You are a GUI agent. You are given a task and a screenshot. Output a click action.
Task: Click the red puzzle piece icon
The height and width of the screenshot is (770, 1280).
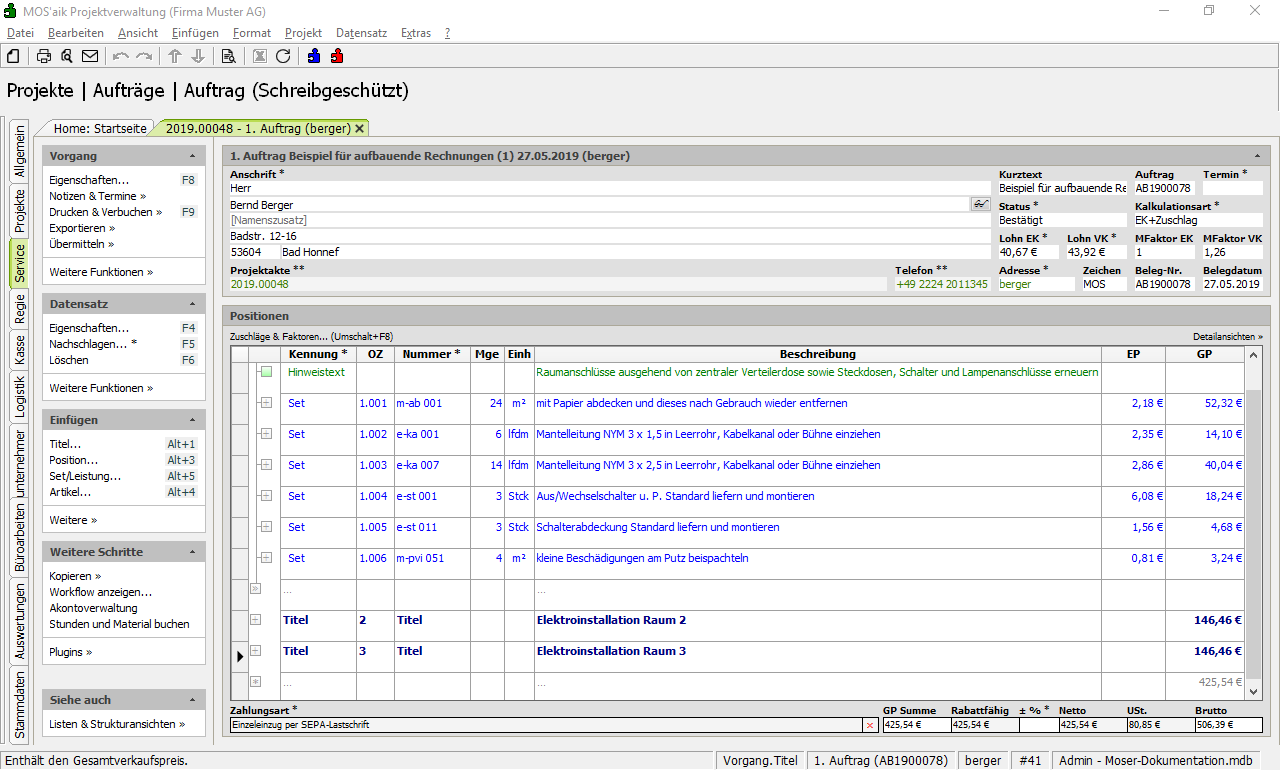click(x=337, y=56)
